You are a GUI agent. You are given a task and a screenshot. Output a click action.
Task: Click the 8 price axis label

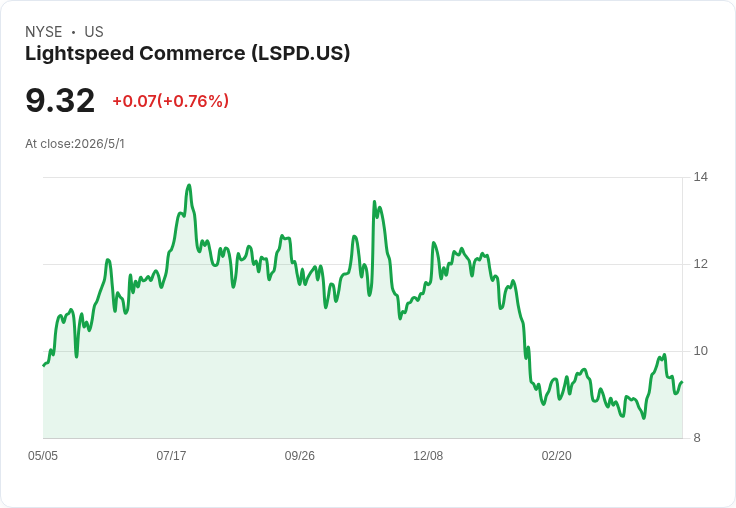[x=697, y=438]
